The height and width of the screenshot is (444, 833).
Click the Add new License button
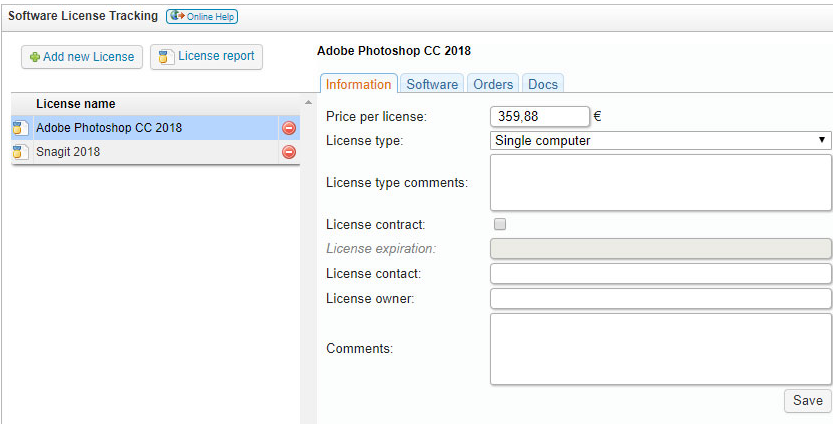click(x=82, y=57)
